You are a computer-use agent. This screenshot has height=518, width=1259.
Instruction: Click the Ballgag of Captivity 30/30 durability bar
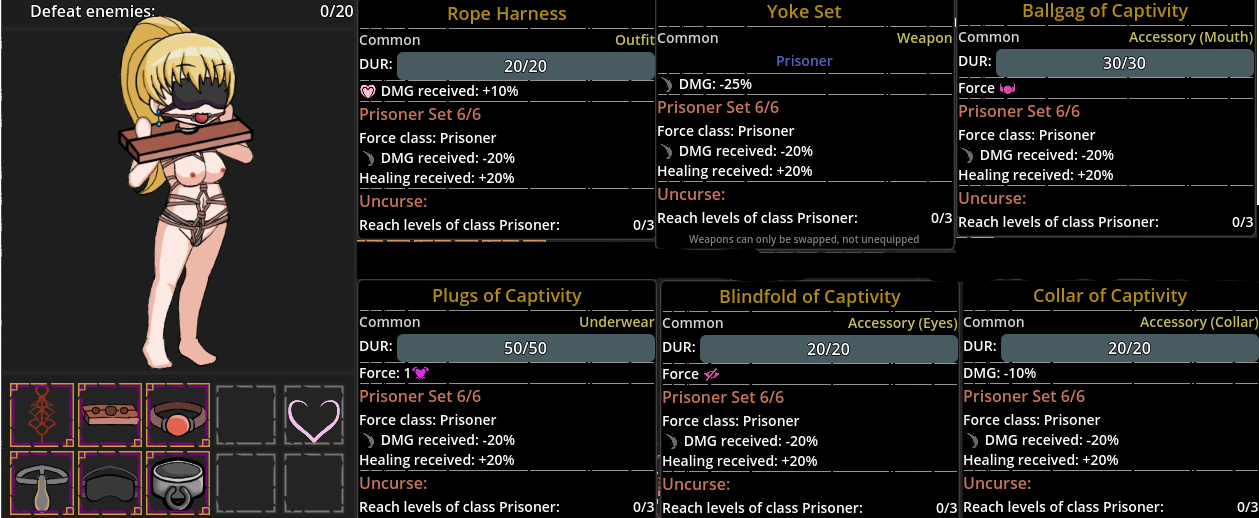point(1125,63)
